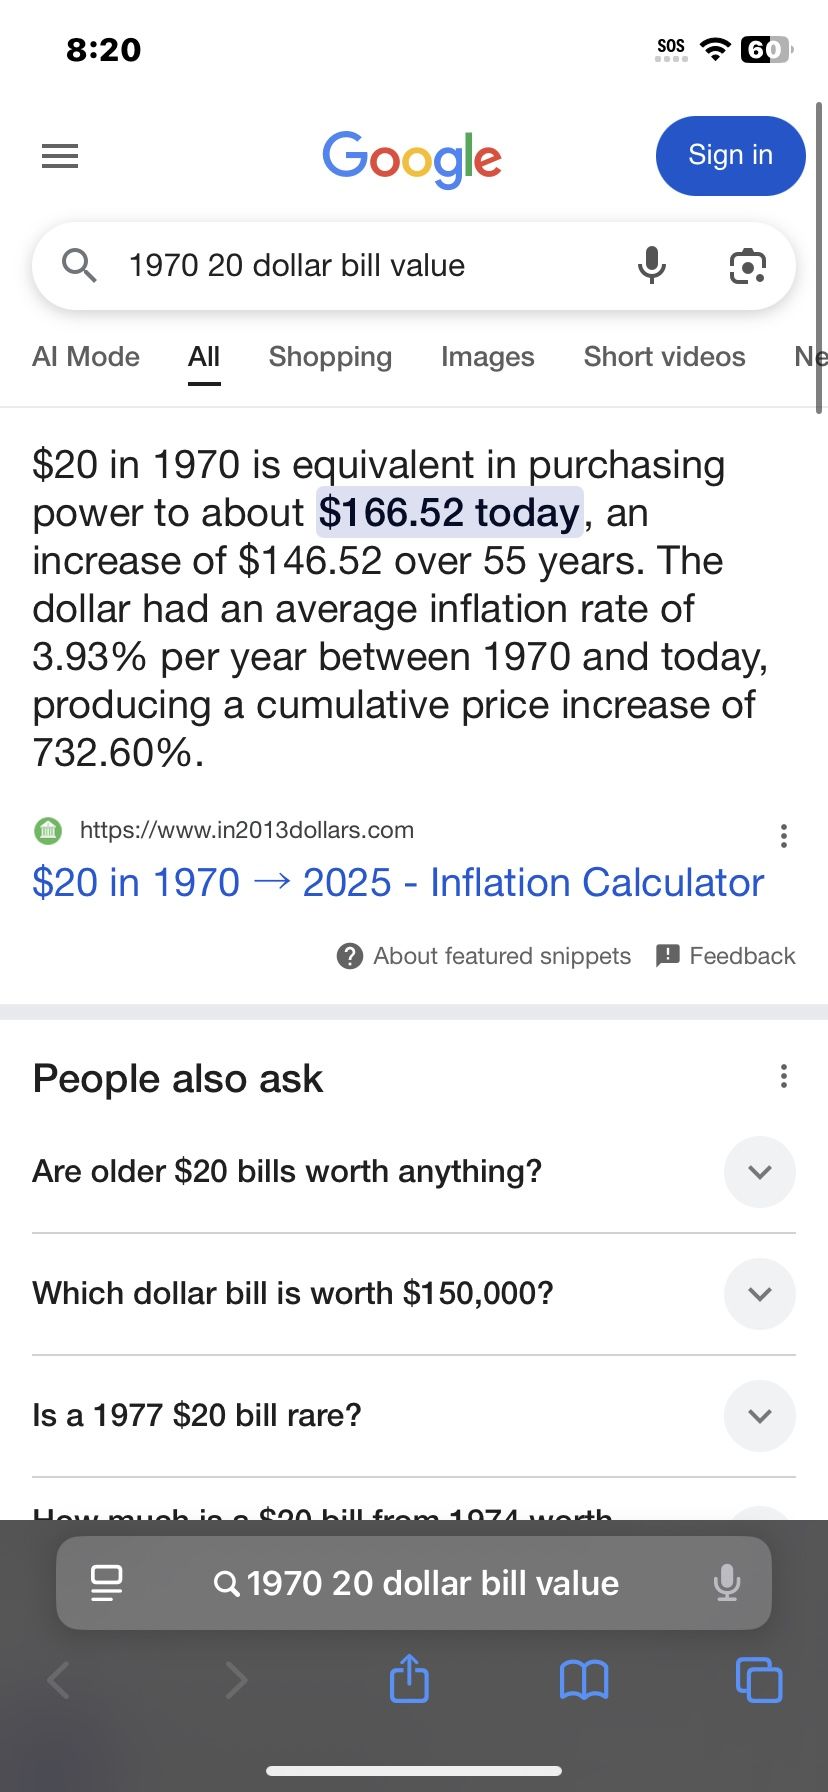Viewport: 828px width, 1792px height.
Task: Open Safari bookmarks book icon
Action: pyautogui.click(x=584, y=1680)
